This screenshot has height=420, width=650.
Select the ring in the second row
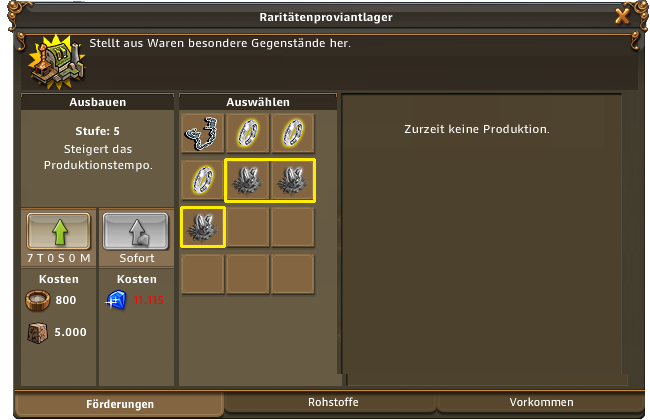tap(203, 180)
